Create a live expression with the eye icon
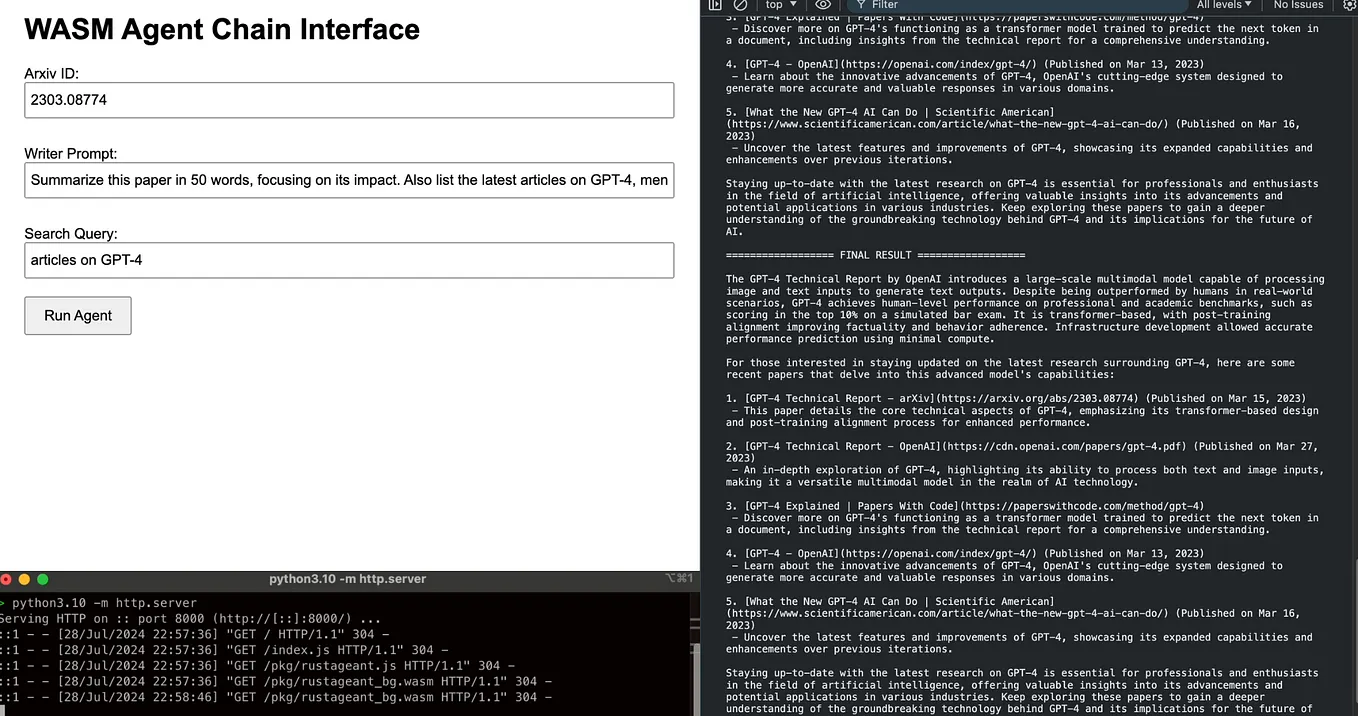Image resolution: width=1358 pixels, height=716 pixels. (x=824, y=6)
